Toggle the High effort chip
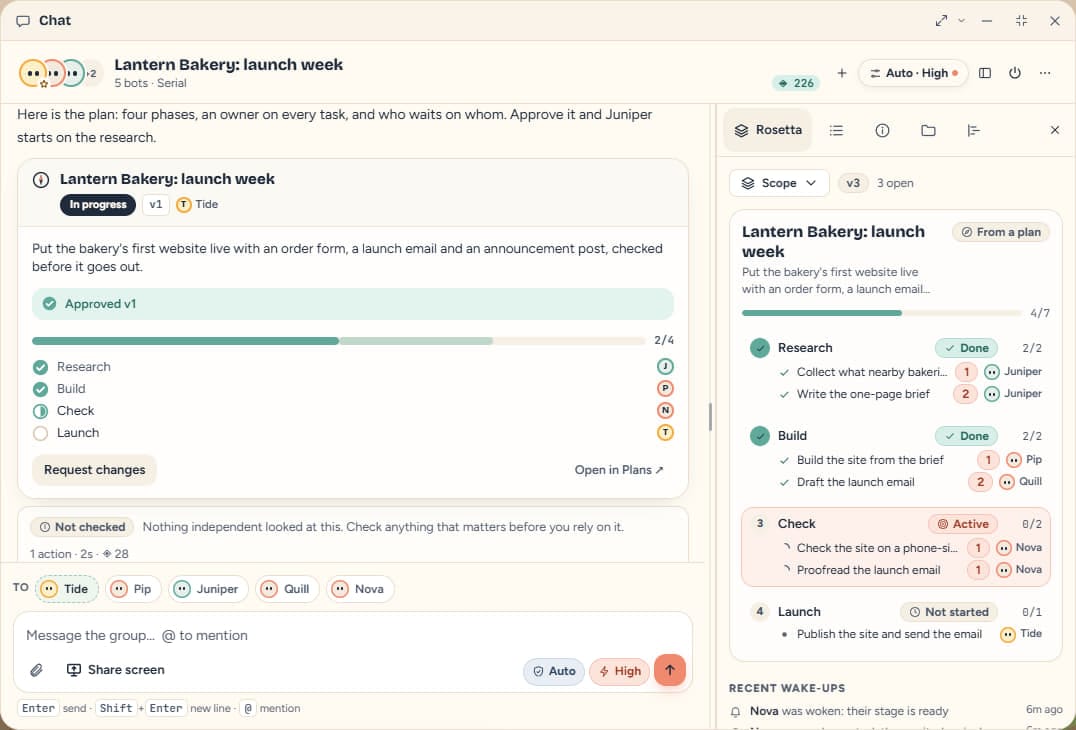Image resolution: width=1076 pixels, height=730 pixels. click(619, 671)
